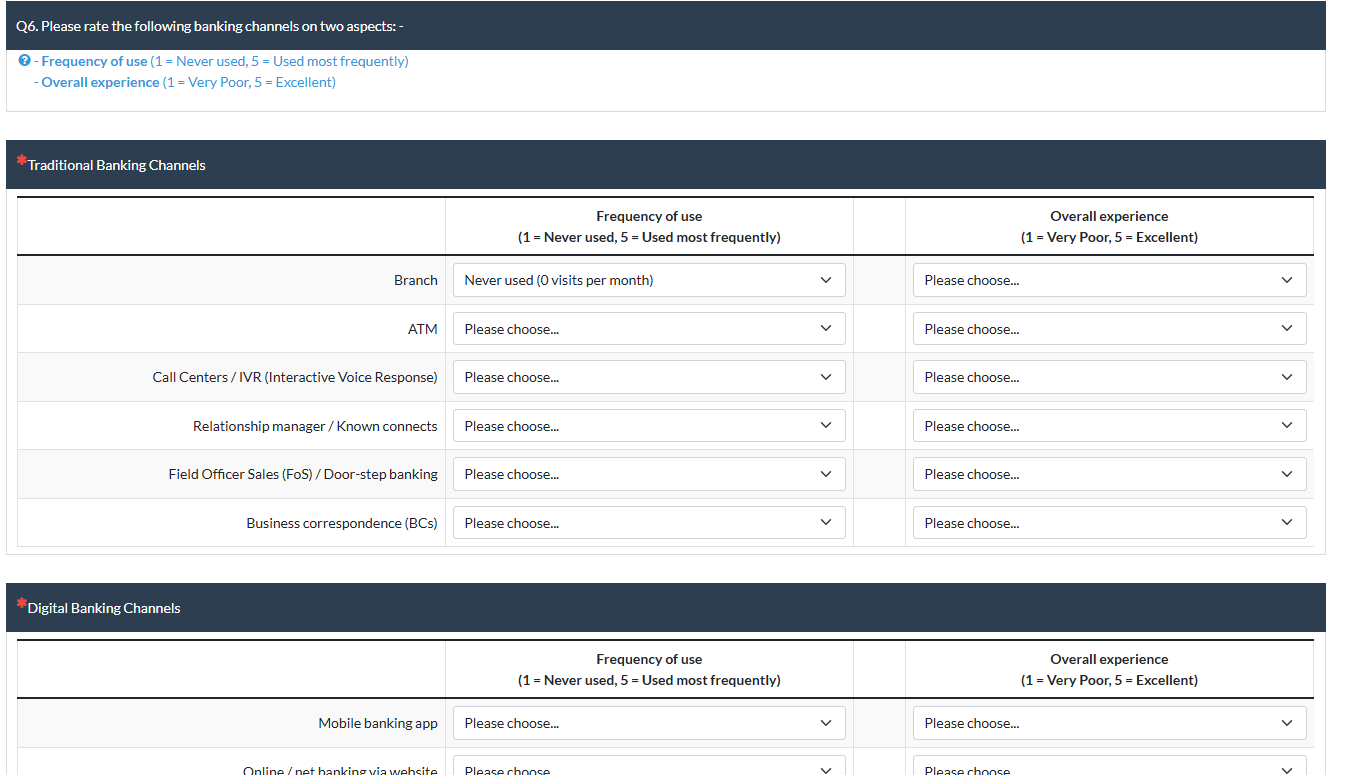Viewport: 1359px width, 775px height.
Task: Click the Digital Banking Channels section header
Action: point(104,608)
